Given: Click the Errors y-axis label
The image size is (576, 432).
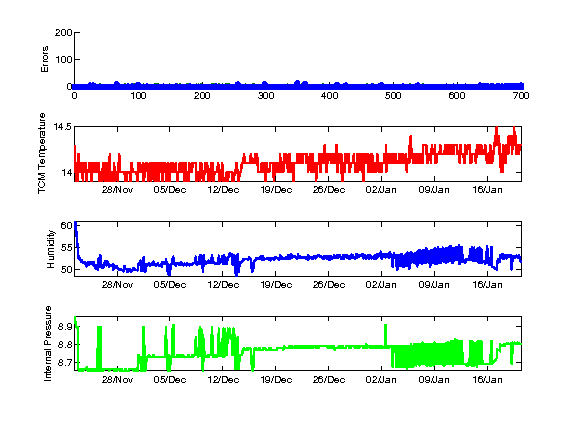Looking at the screenshot, I should pos(44,59).
